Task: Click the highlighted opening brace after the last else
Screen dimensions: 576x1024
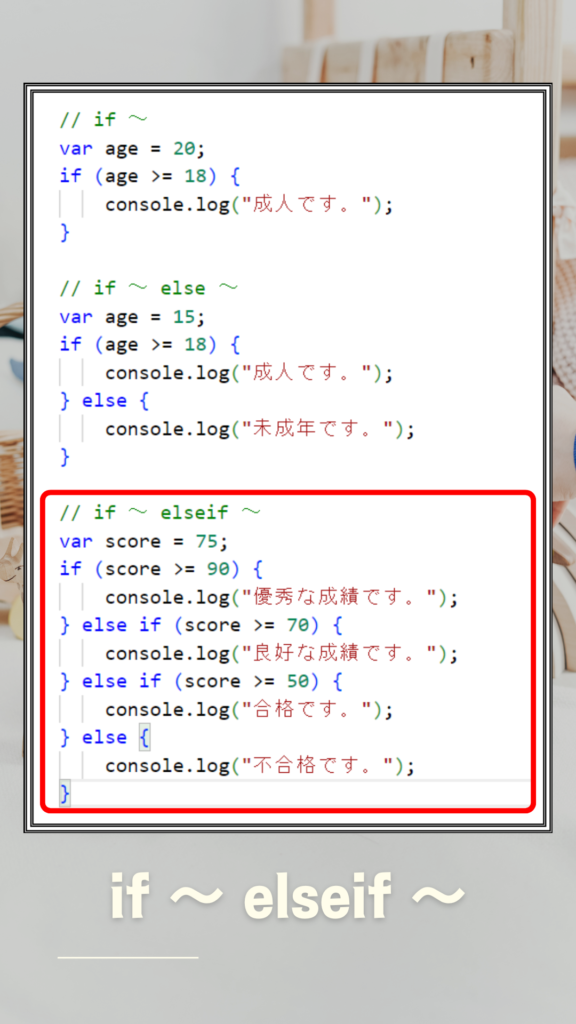Action: (144, 738)
